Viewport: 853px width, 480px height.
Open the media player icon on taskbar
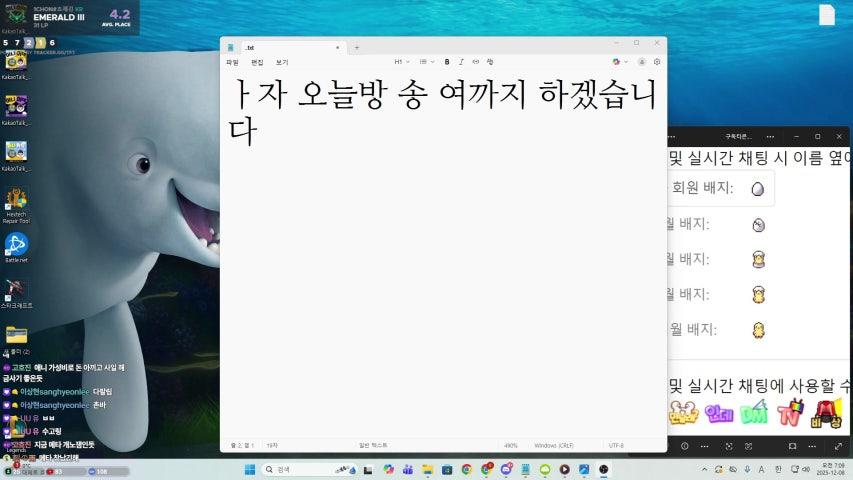pos(565,469)
